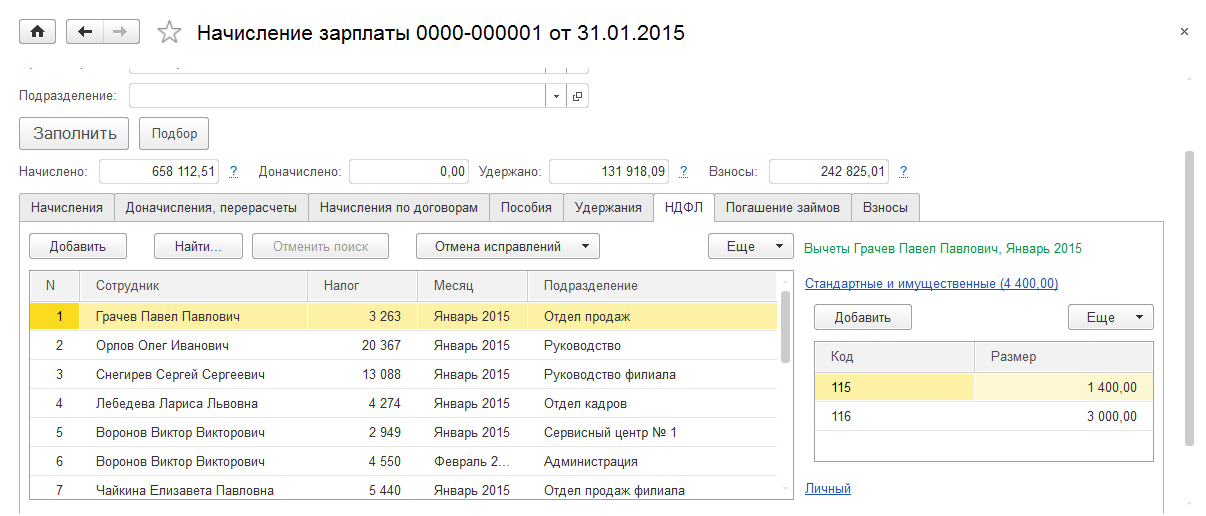Open the Личный link
1206x516 pixels.
click(x=828, y=489)
